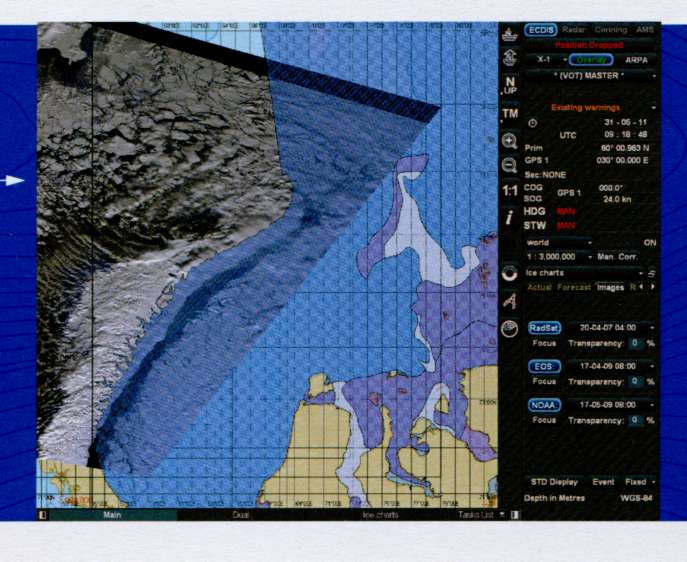Viewport: 687px width, 562px height.
Task: Toggle the EOS image layer
Action: tap(545, 366)
